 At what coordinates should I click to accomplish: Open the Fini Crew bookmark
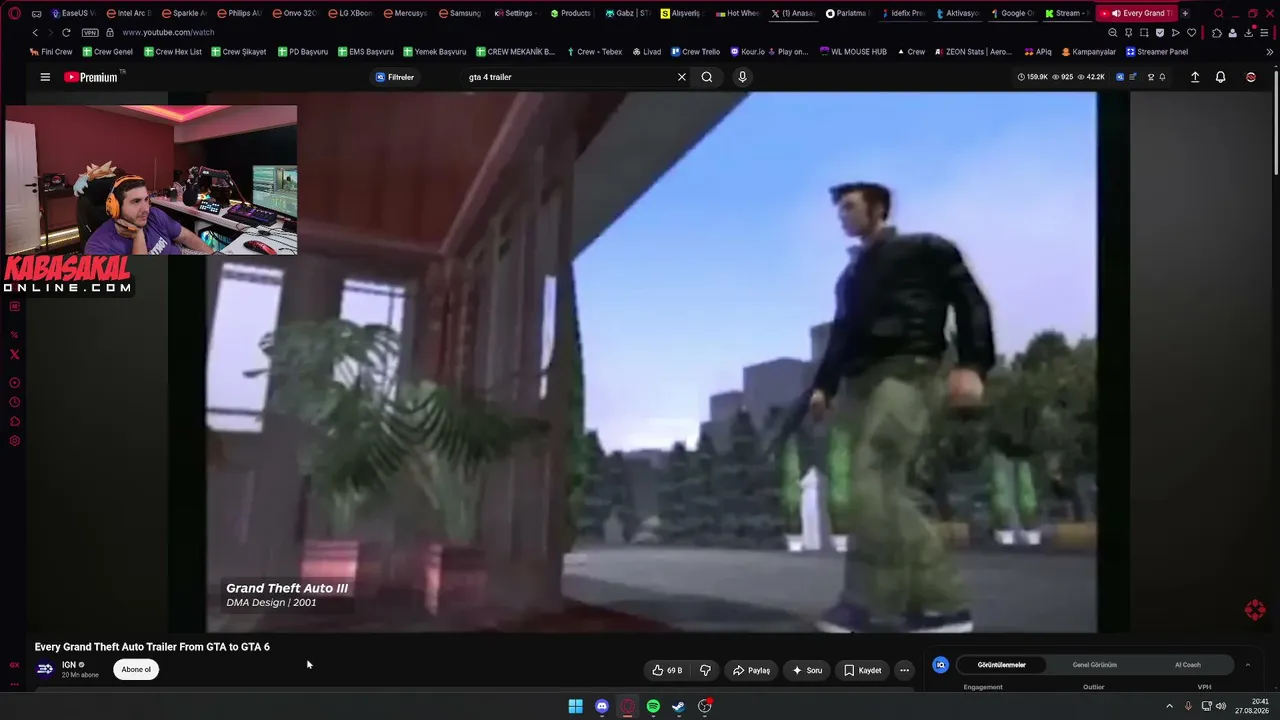click(x=51, y=51)
